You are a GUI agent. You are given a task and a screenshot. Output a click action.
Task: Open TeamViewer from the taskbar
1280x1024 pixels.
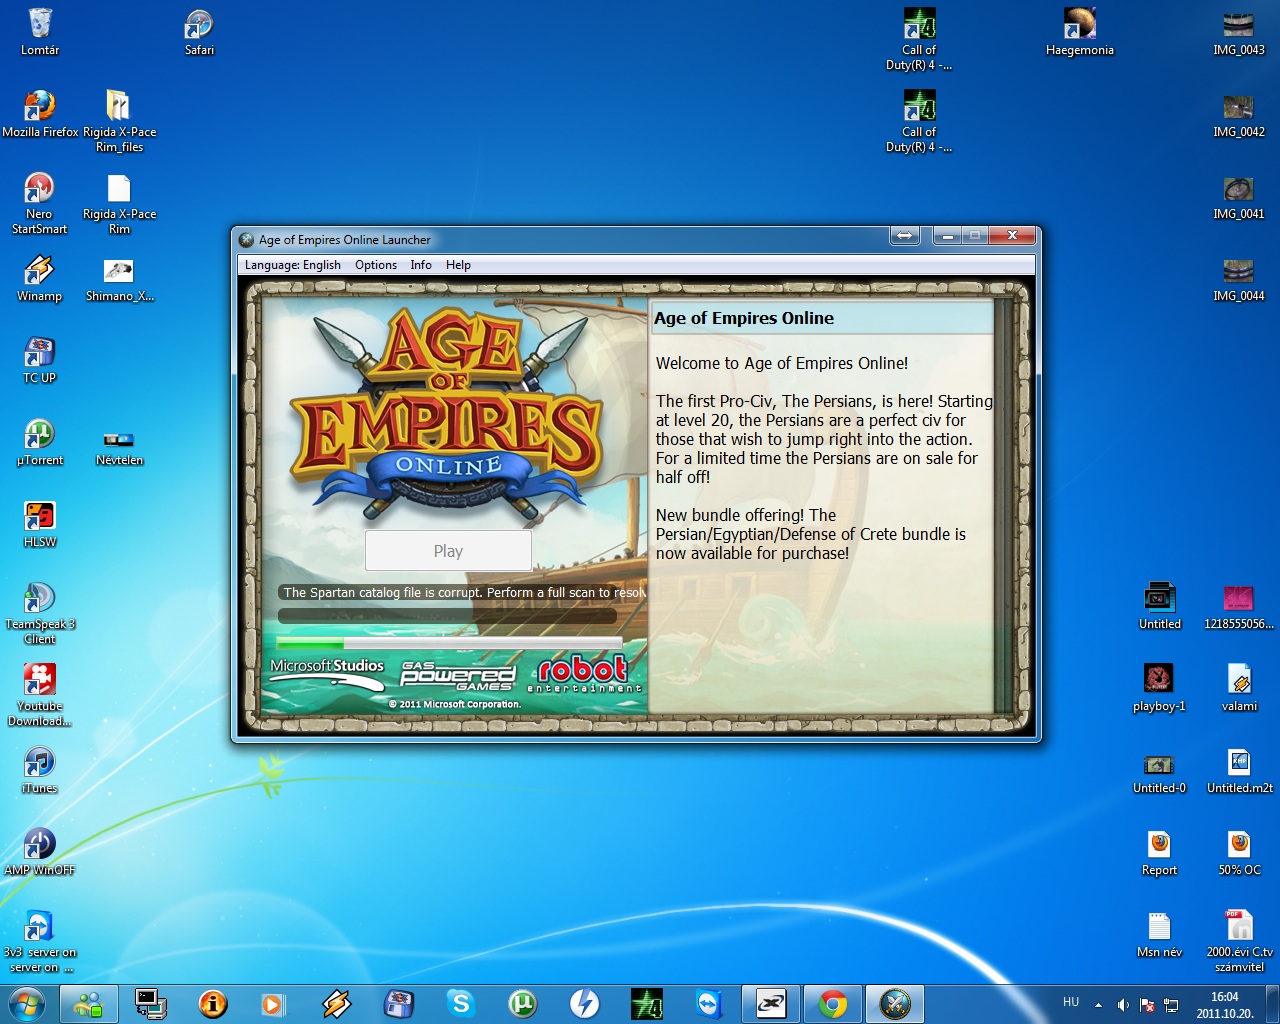click(709, 1003)
